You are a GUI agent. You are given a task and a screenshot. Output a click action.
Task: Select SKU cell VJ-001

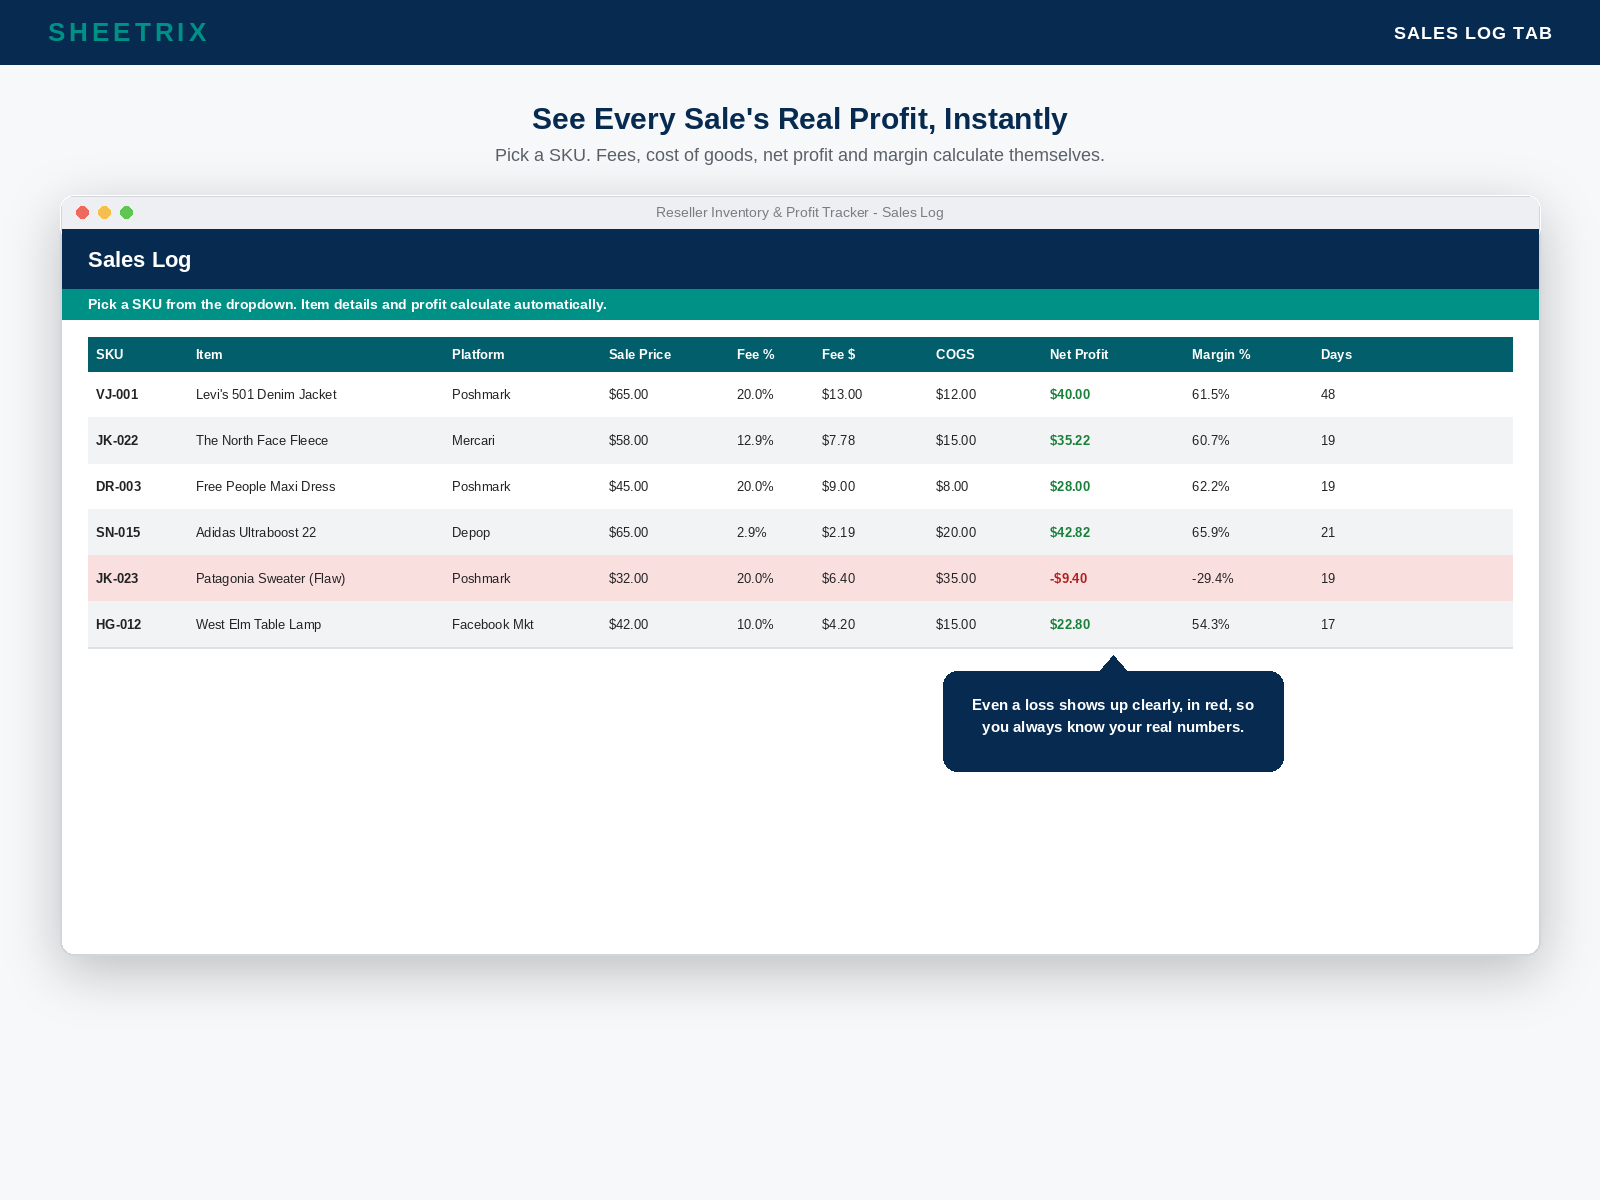[117, 394]
